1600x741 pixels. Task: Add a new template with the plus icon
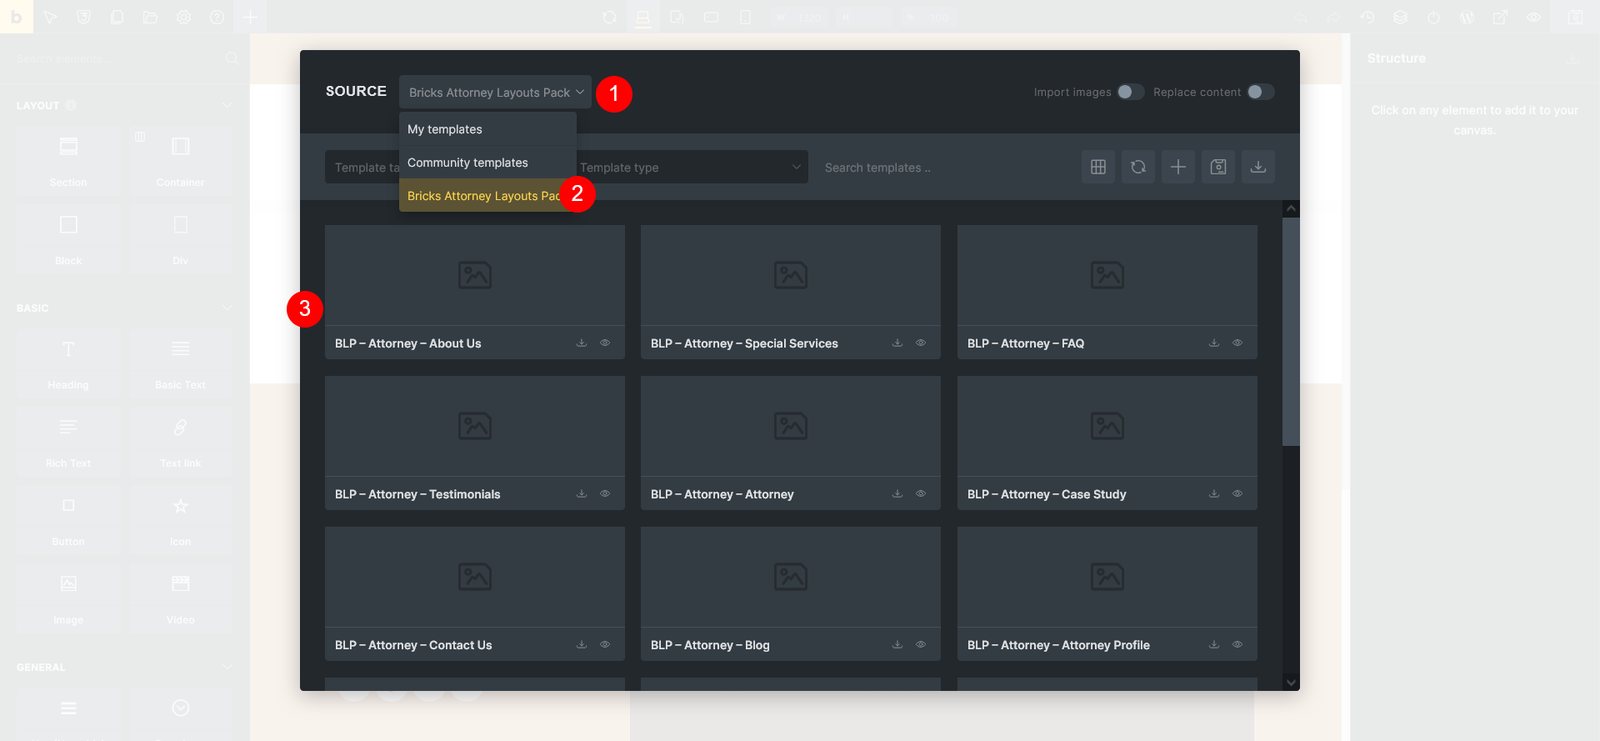click(1178, 167)
